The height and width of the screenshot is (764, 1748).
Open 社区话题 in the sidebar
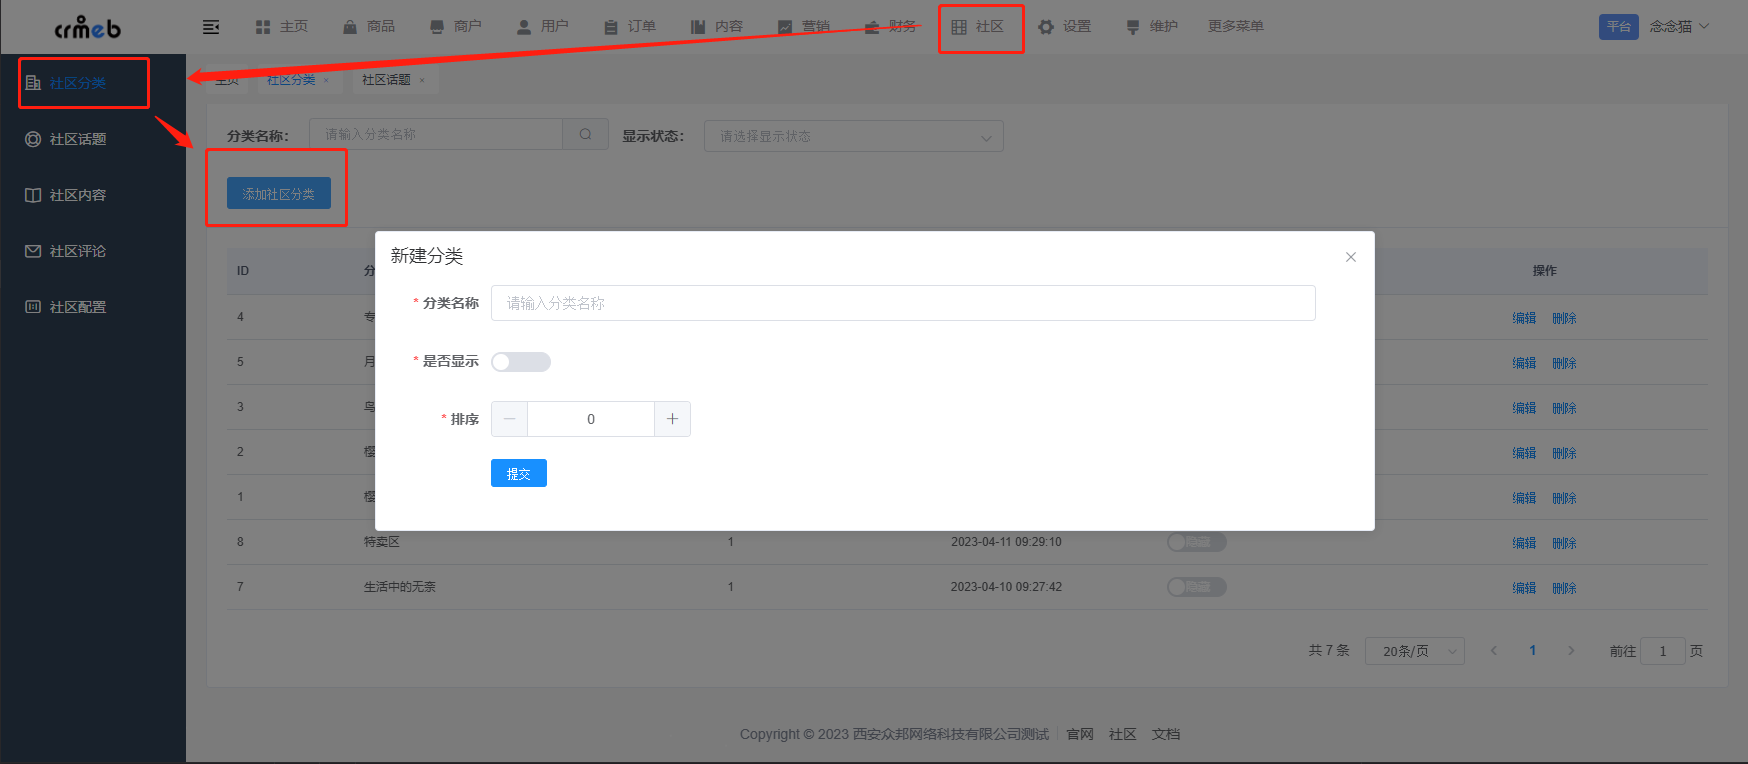tap(78, 139)
